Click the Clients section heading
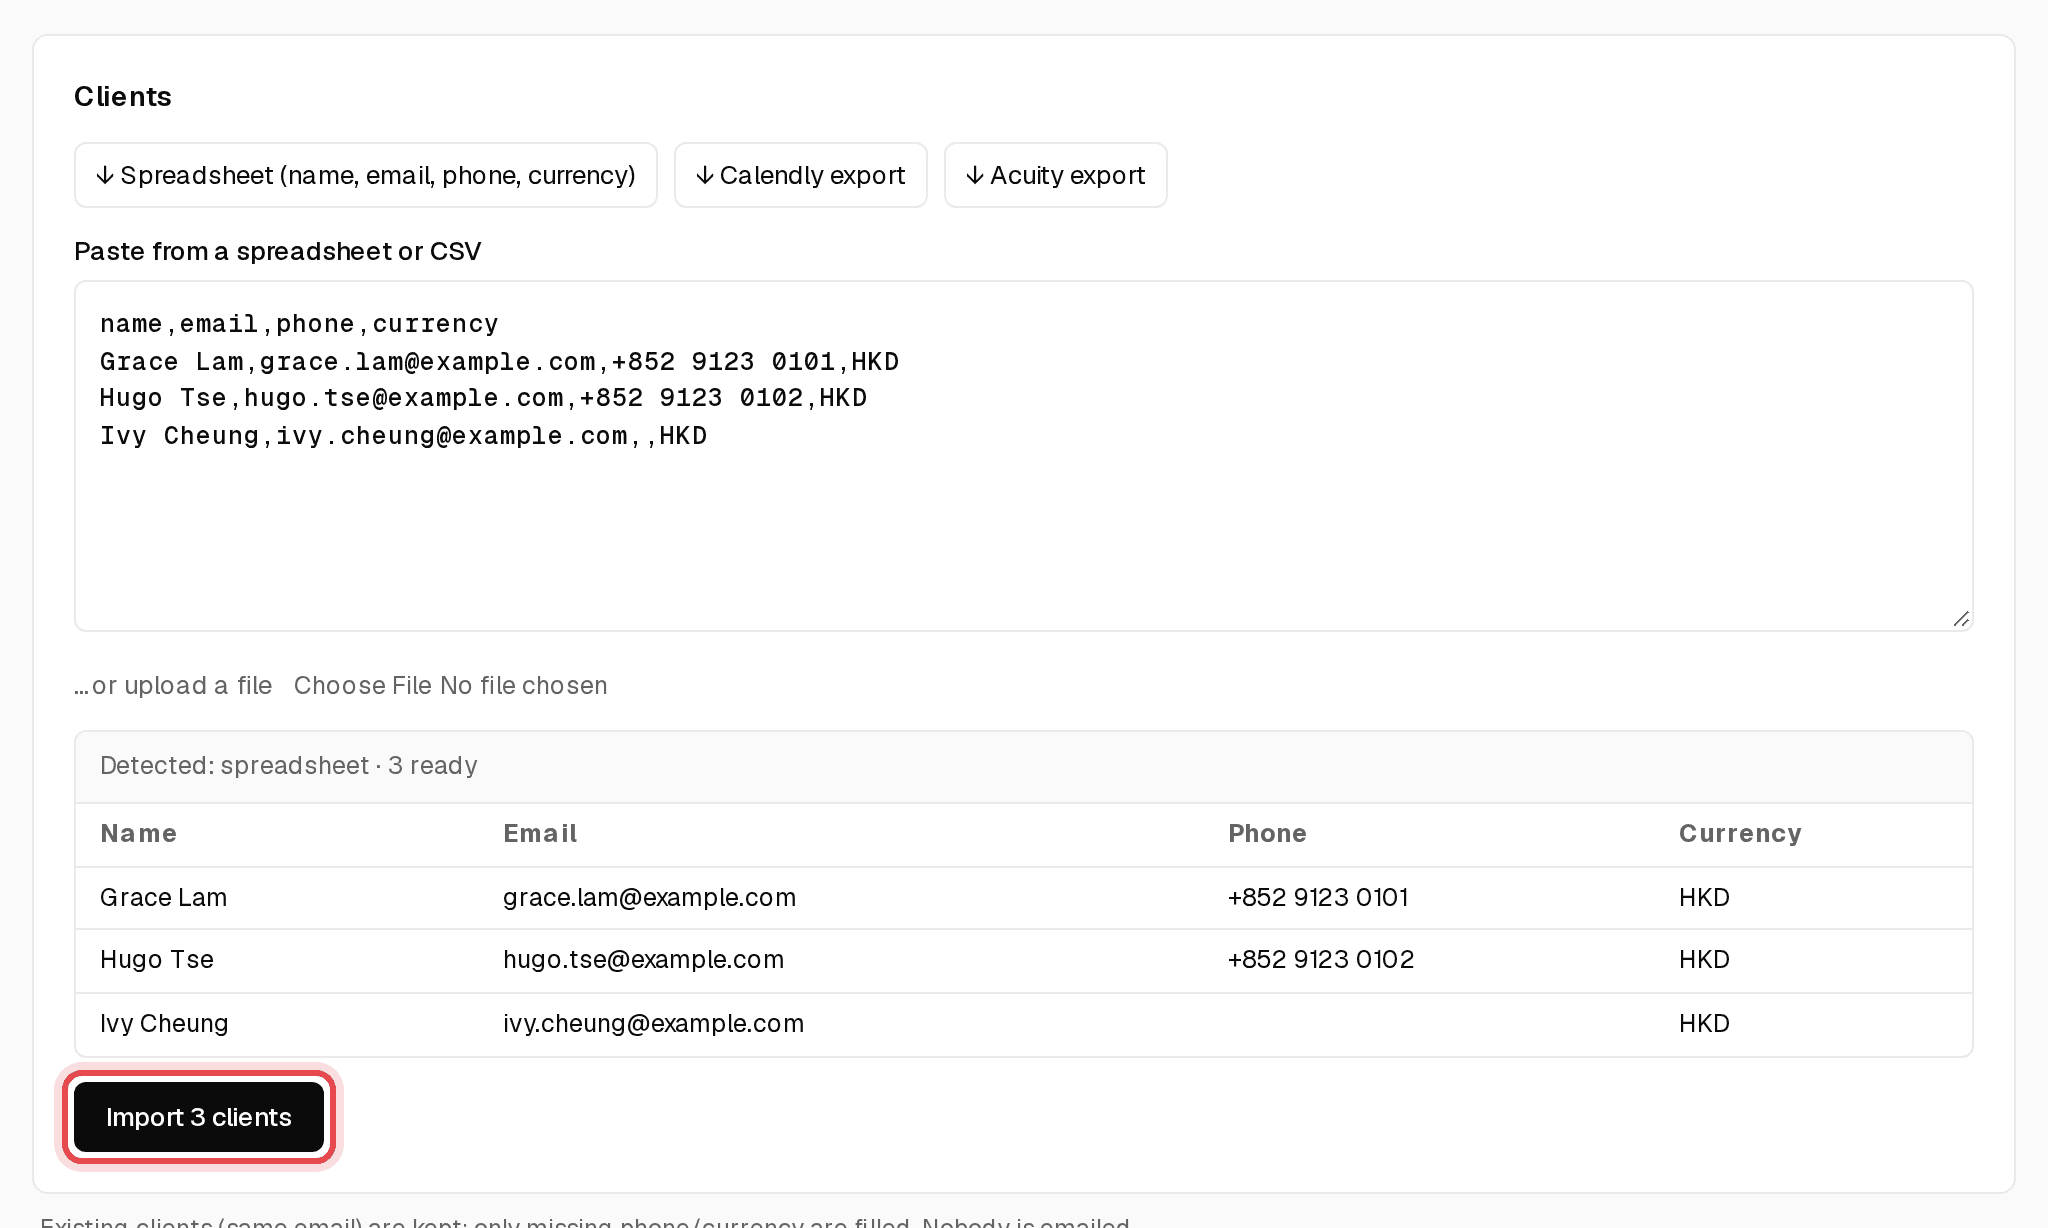Screen dimensions: 2048x1228 (123, 97)
